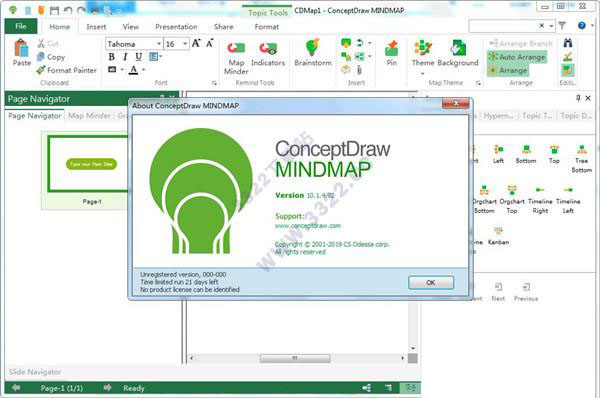The width and height of the screenshot is (600, 398).
Task: Click the attachment paperclip icon in Insert group
Action: (359, 69)
